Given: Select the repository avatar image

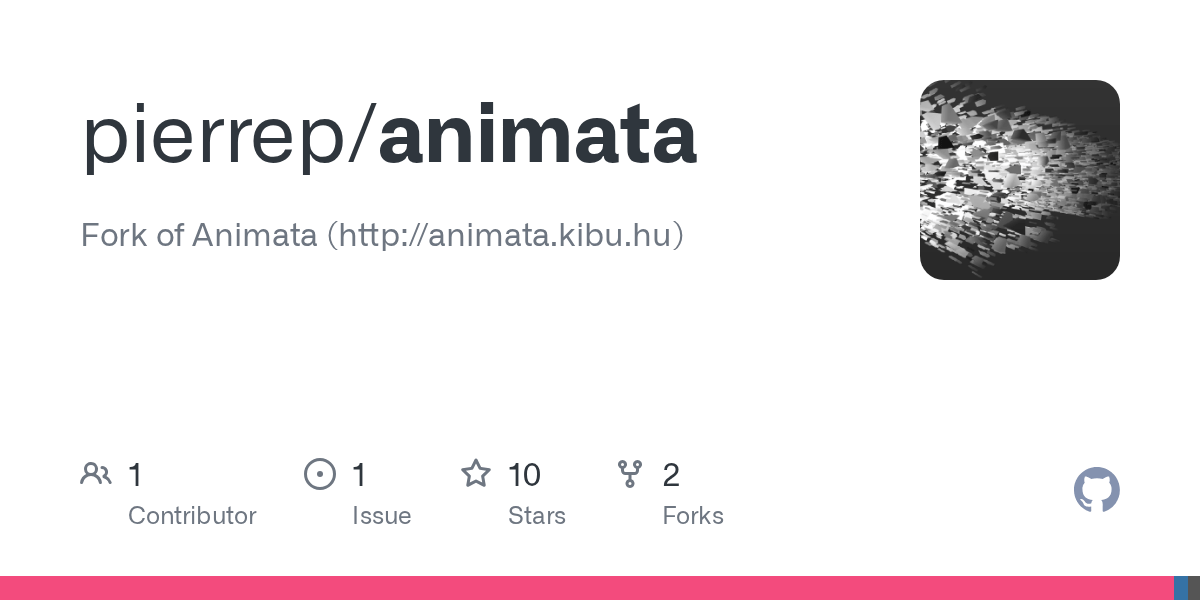Looking at the screenshot, I should [x=1020, y=180].
